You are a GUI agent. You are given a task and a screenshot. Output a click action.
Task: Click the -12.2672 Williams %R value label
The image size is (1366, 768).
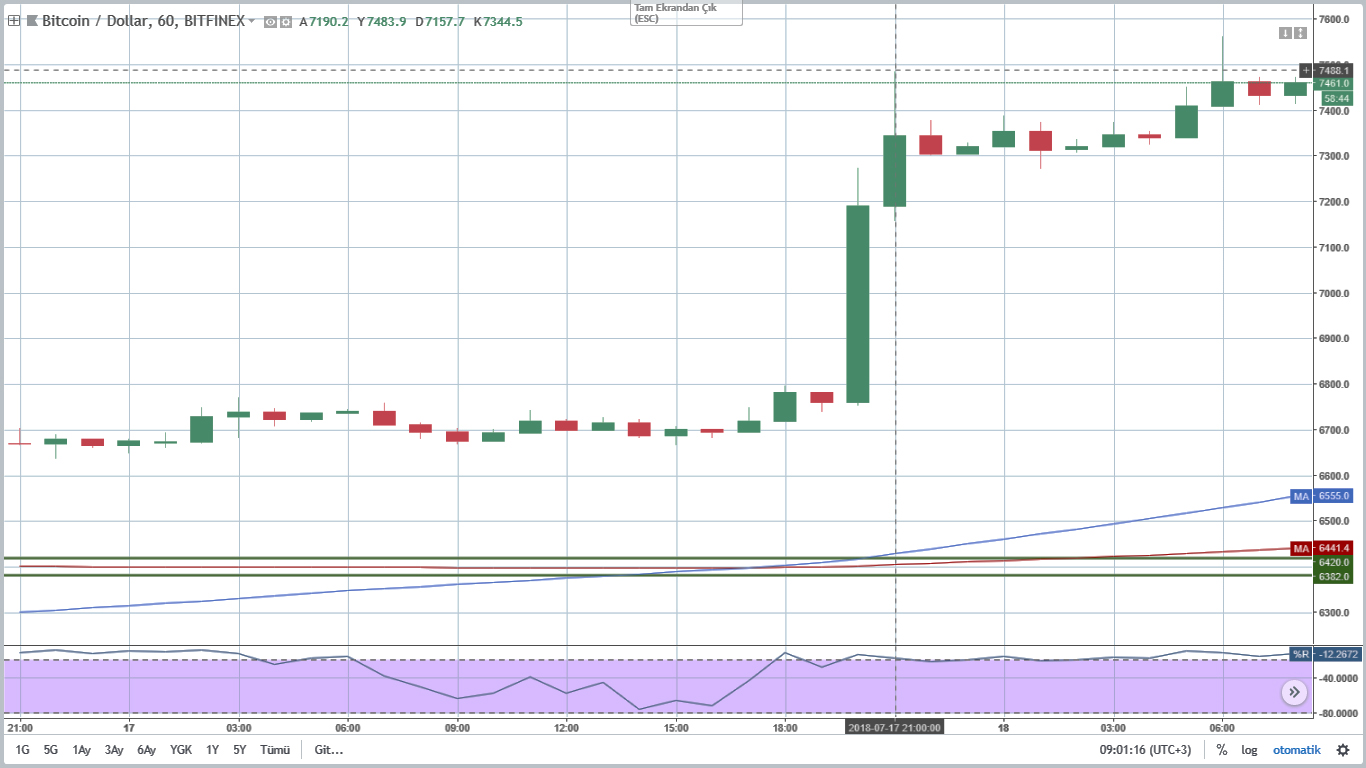click(x=1338, y=654)
